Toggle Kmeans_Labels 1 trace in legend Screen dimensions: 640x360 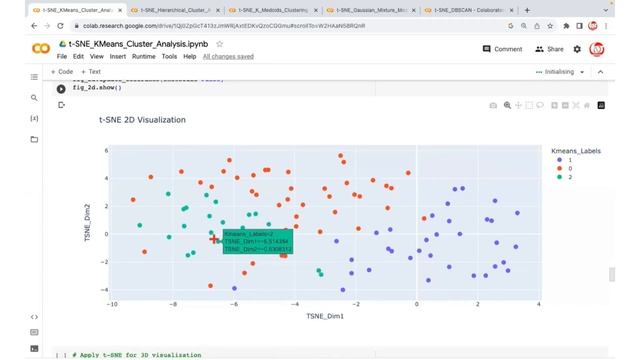(565, 160)
